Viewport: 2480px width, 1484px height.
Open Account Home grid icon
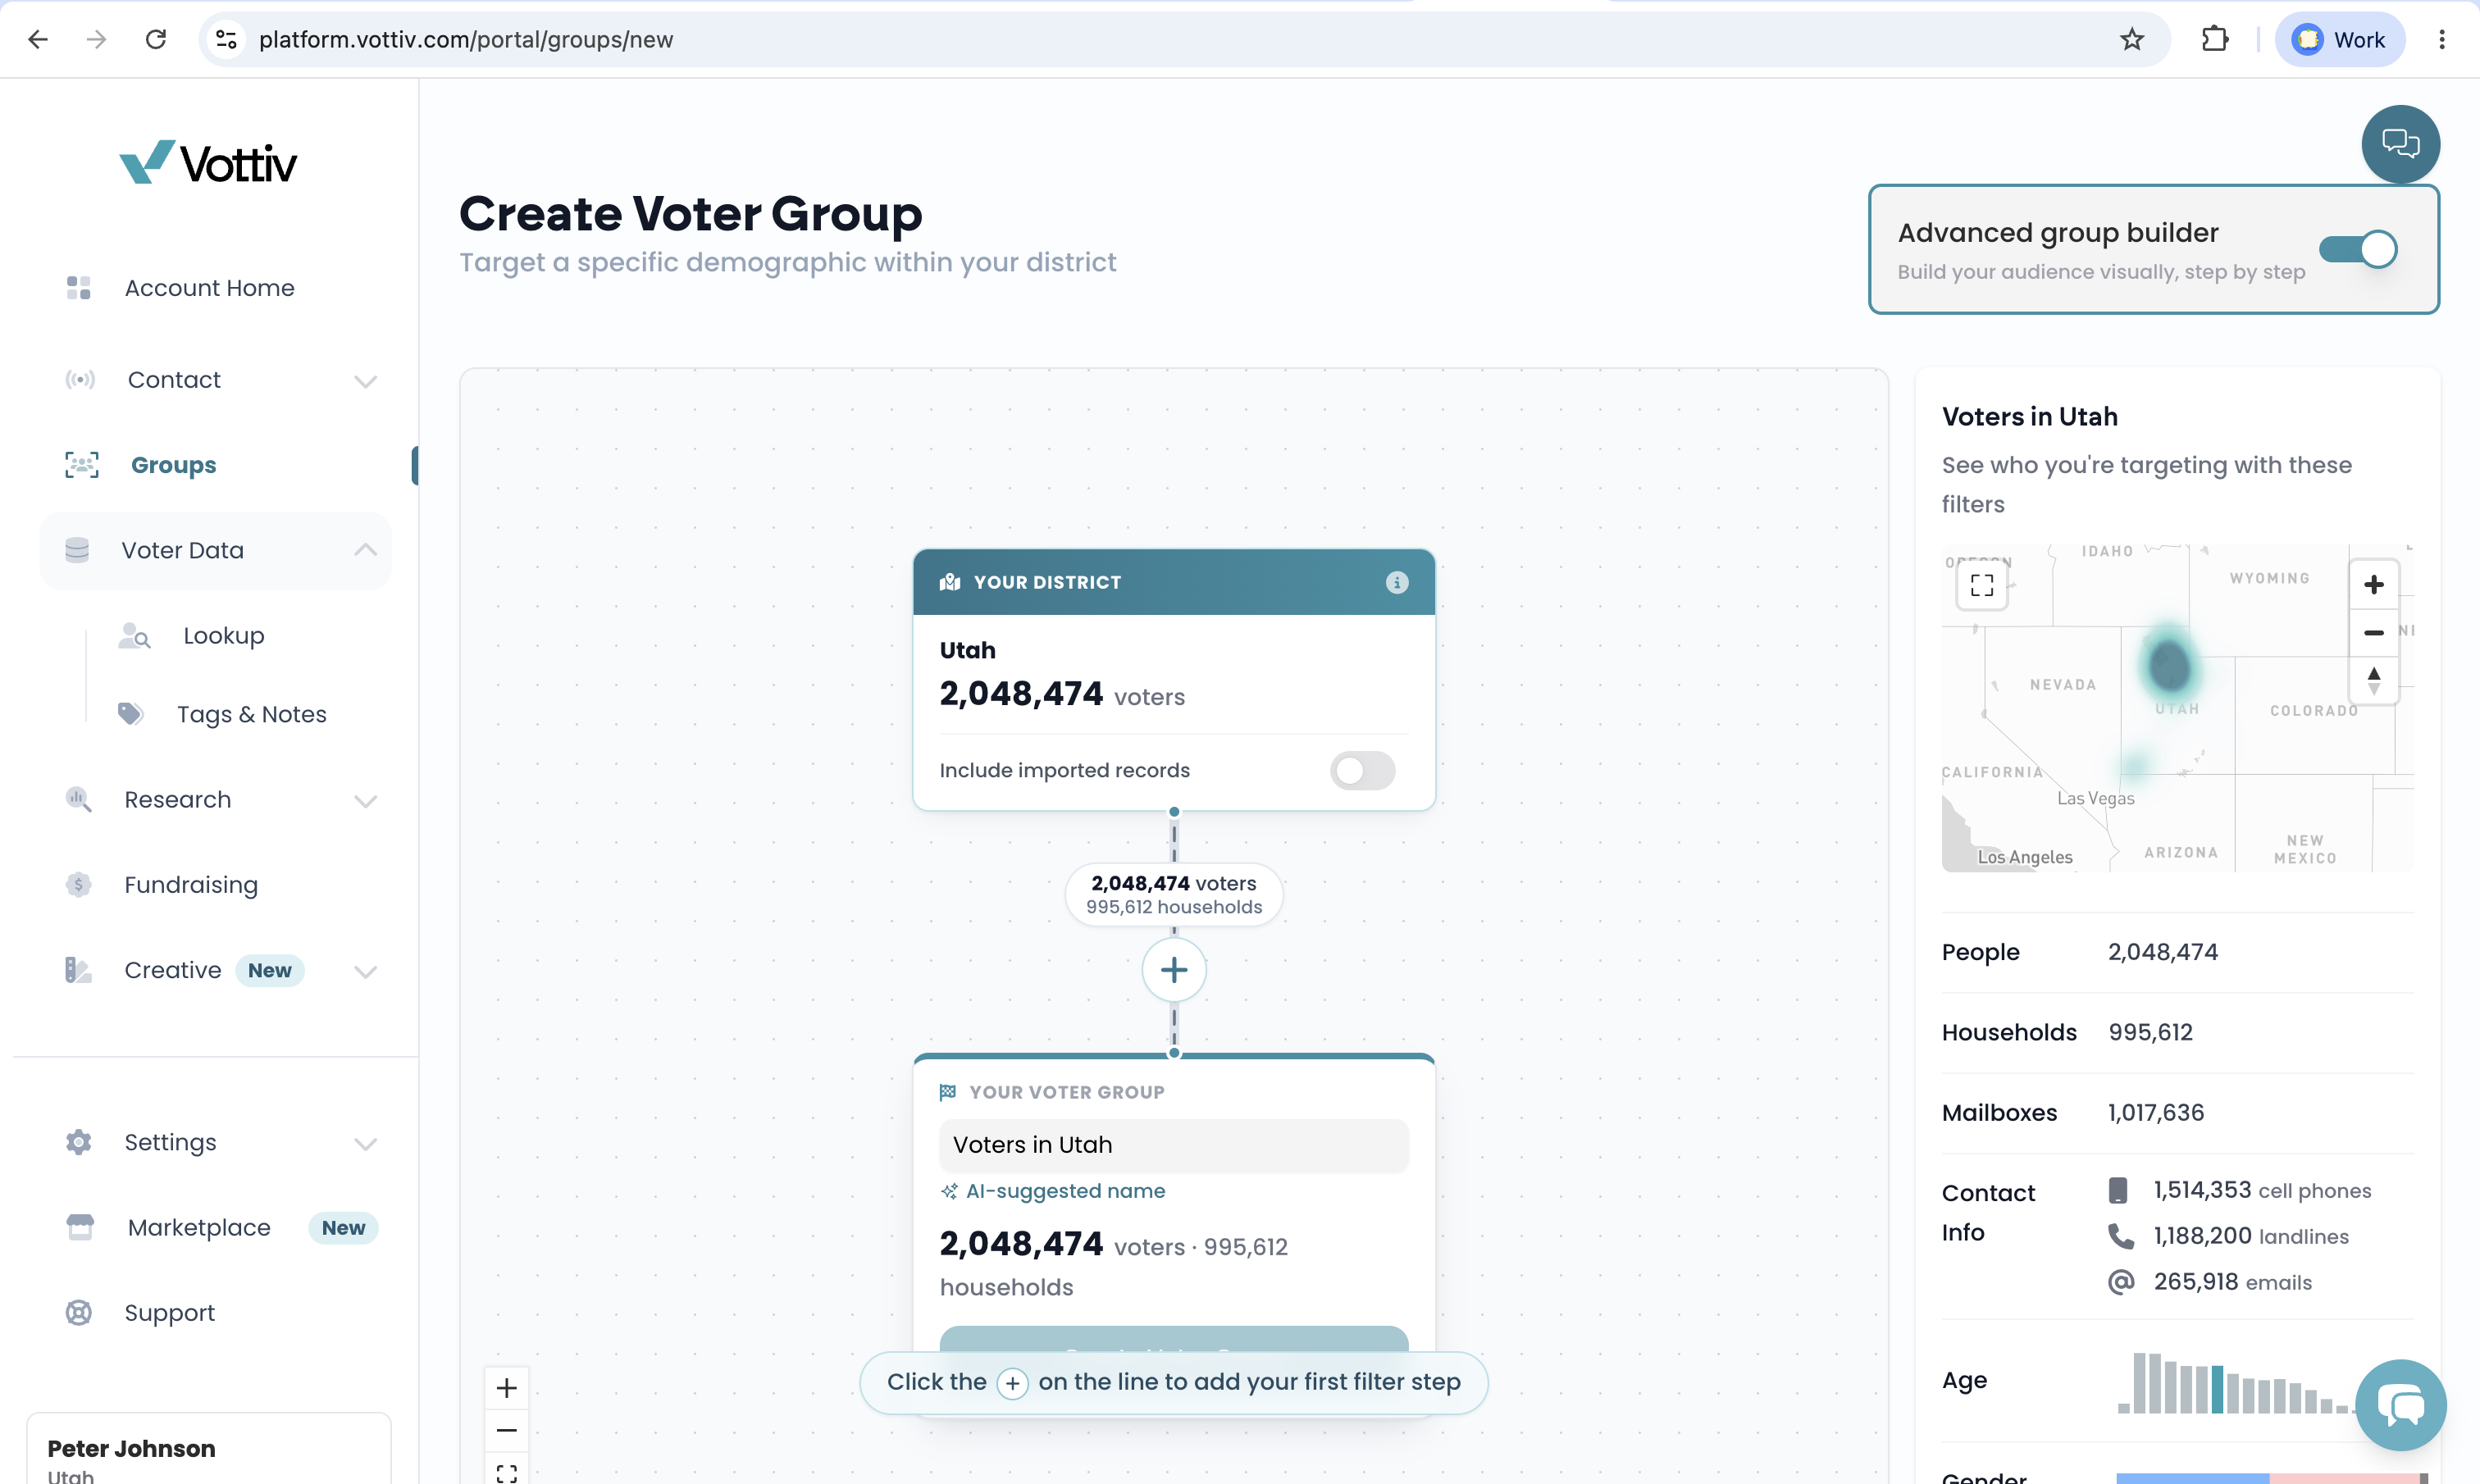click(x=78, y=288)
